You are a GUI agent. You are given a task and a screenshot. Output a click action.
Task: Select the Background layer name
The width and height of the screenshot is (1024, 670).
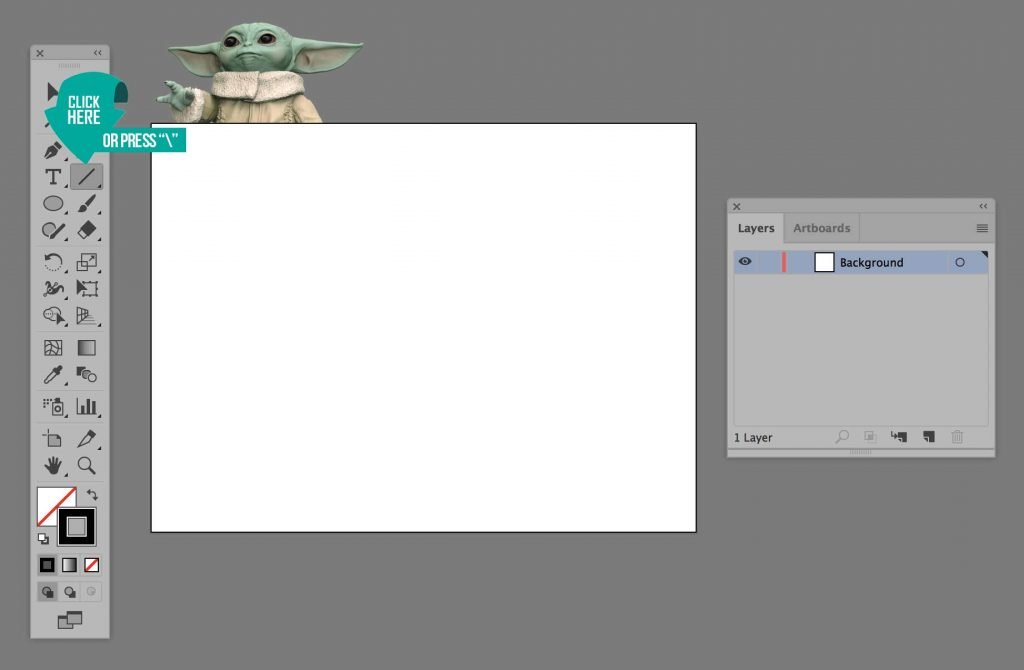[871, 263]
